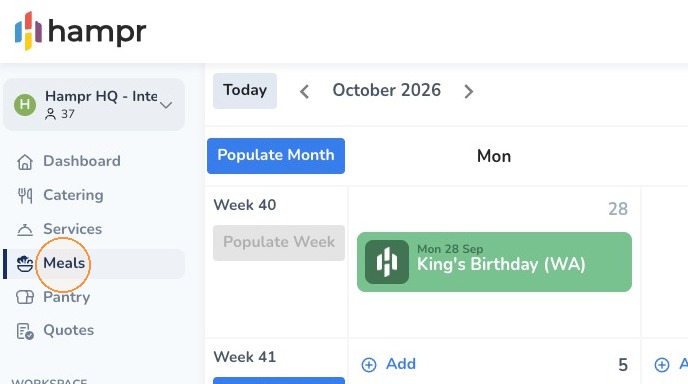The width and height of the screenshot is (688, 384).
Task: Click the October 2026 month label
Action: point(387,90)
